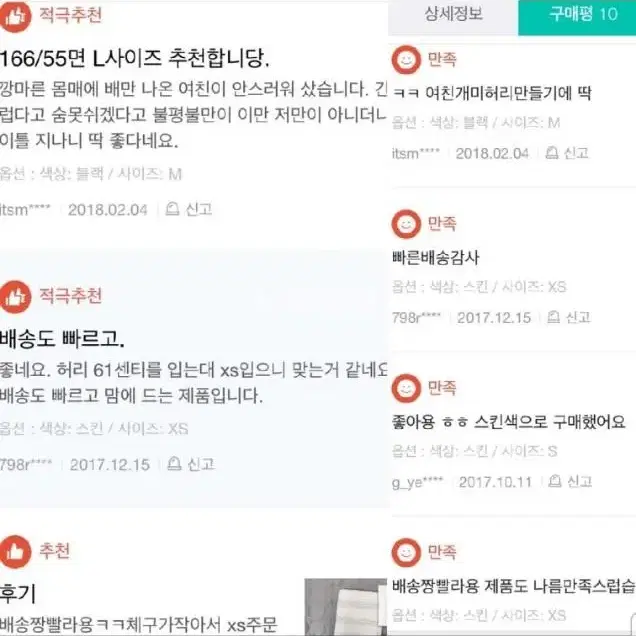Image resolution: width=636 pixels, height=636 pixels.
Task: Click smiley icon above 좋아용 스킨색 review
Action: (x=406, y=388)
